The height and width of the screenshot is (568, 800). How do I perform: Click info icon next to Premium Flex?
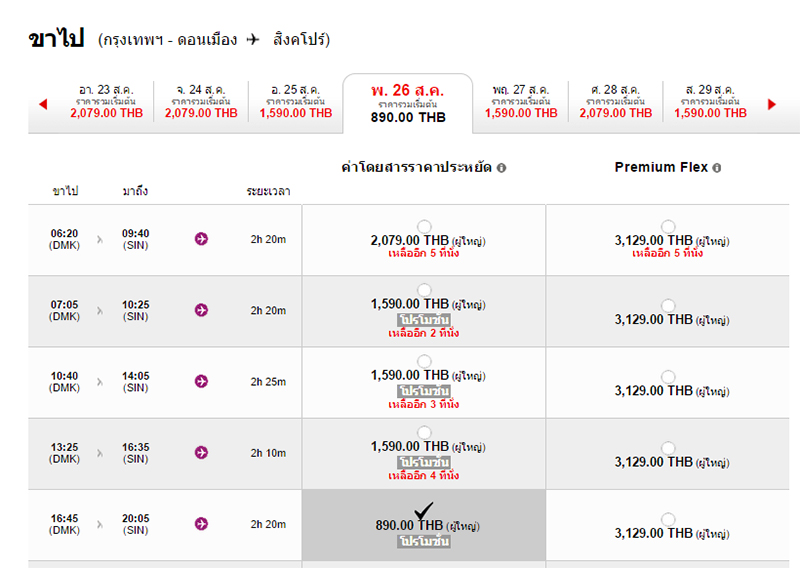click(x=717, y=168)
